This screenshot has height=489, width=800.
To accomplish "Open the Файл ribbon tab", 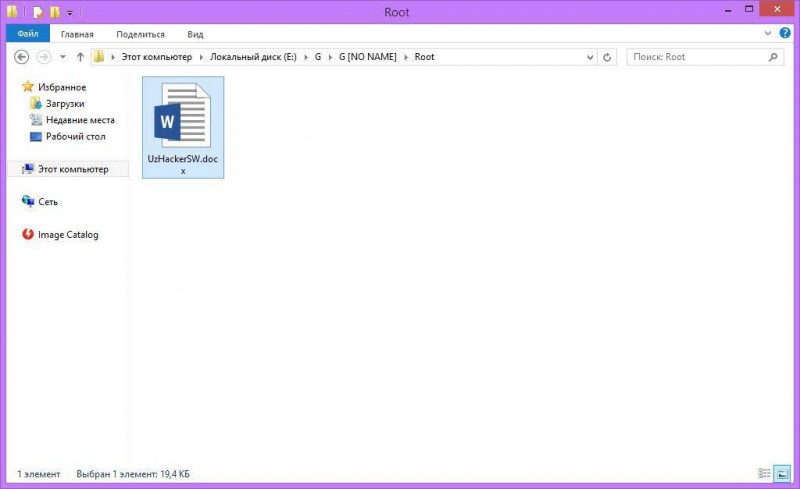I will 28,34.
